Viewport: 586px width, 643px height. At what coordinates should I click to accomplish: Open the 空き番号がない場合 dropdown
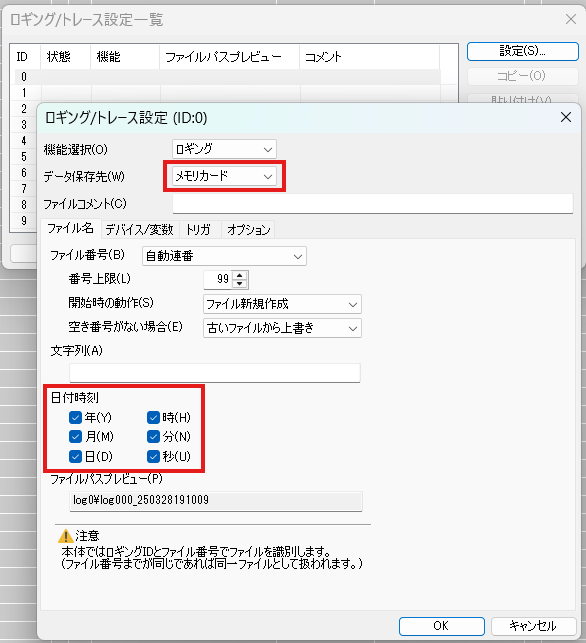[282, 328]
